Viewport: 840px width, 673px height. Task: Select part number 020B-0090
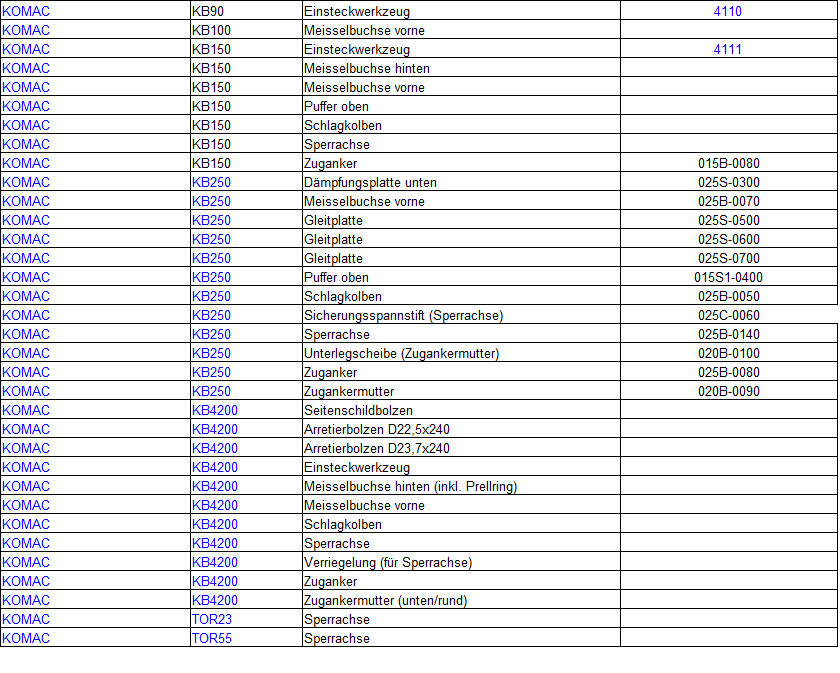[729, 392]
